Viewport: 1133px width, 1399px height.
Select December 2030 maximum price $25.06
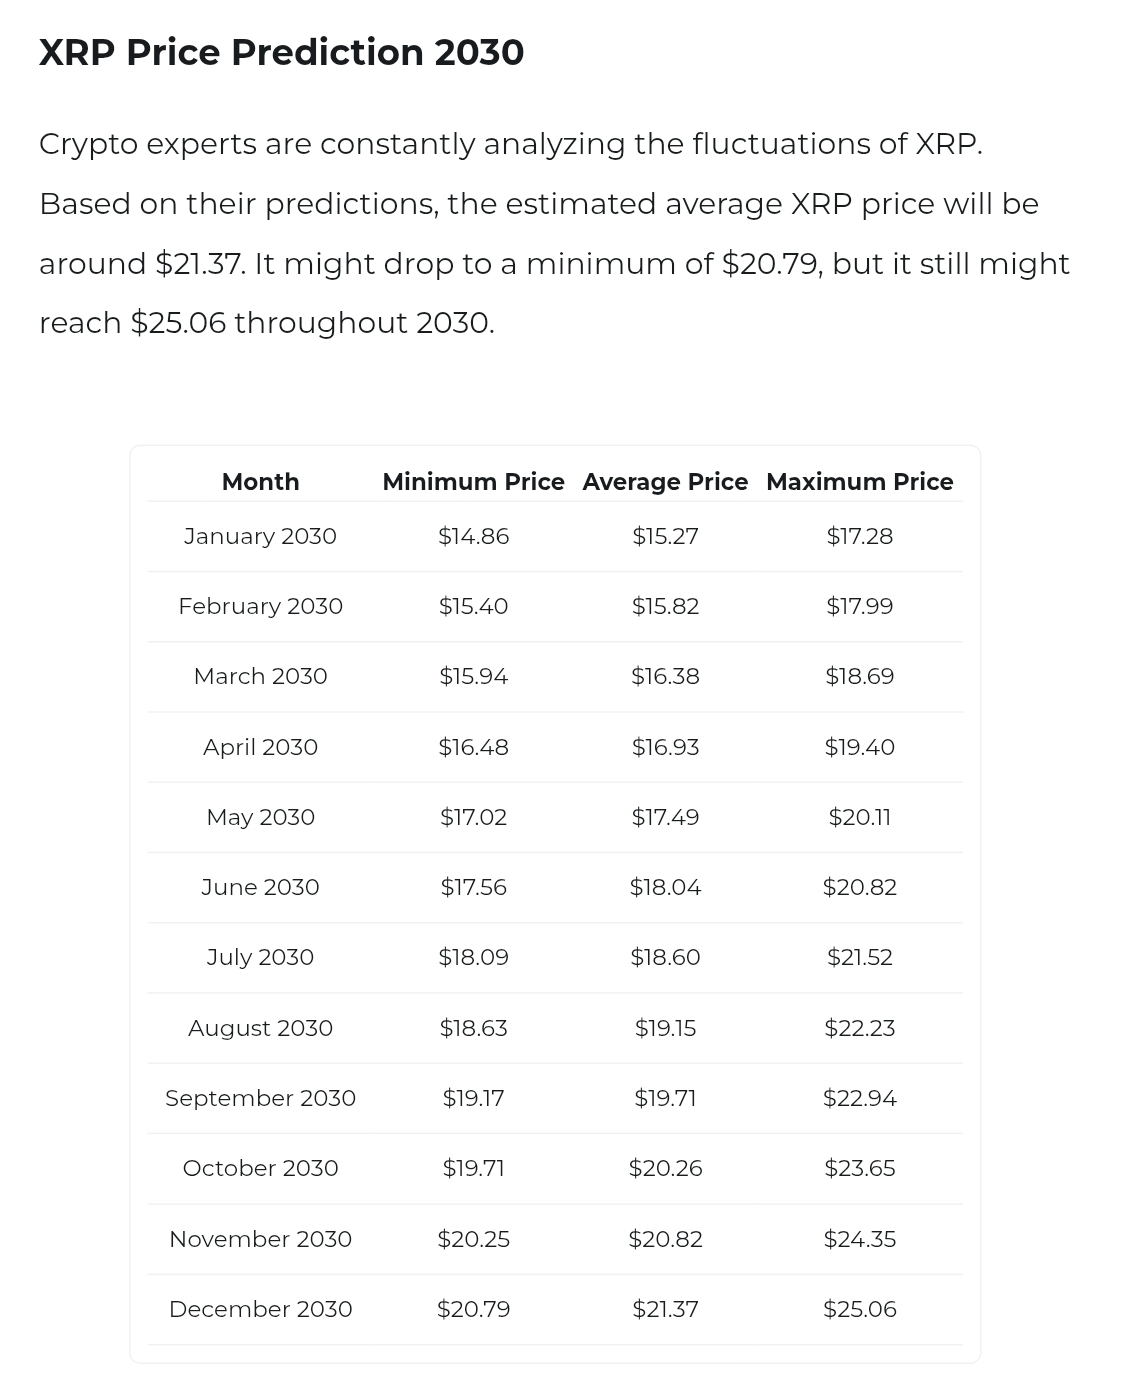pos(859,1309)
